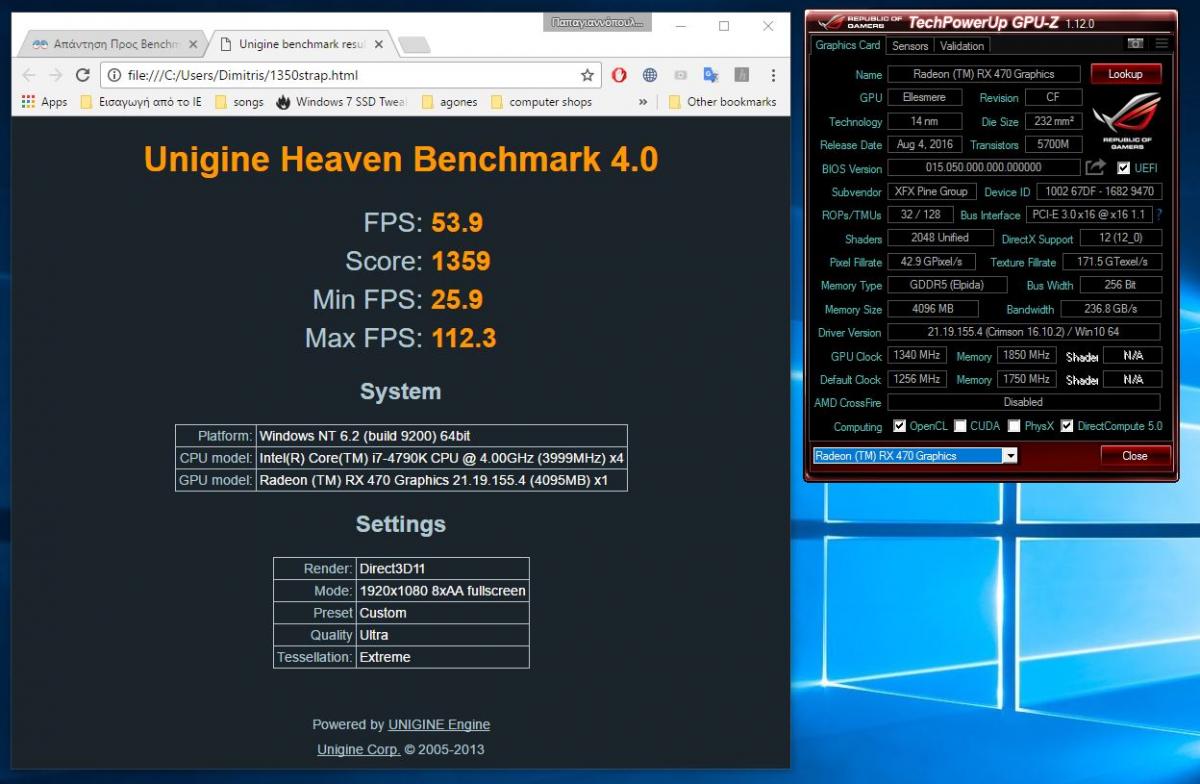Click the CPU model i7-4790K cell

click(442, 458)
